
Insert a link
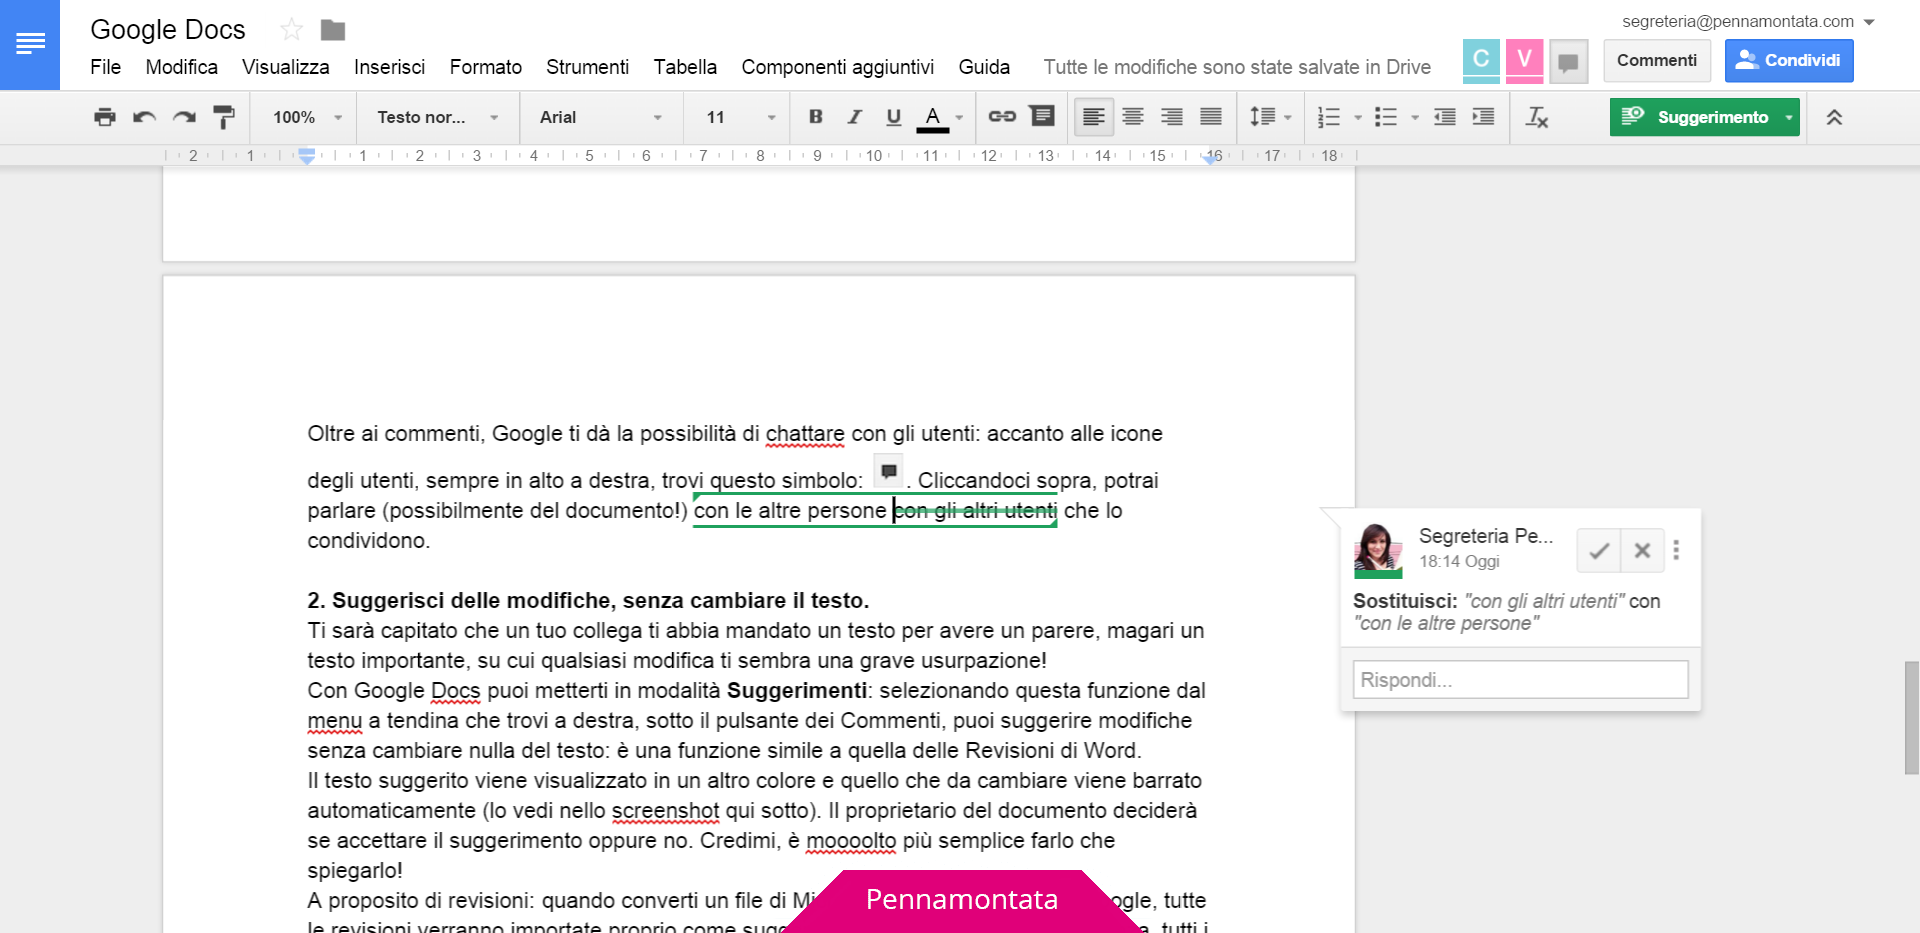coord(1002,117)
